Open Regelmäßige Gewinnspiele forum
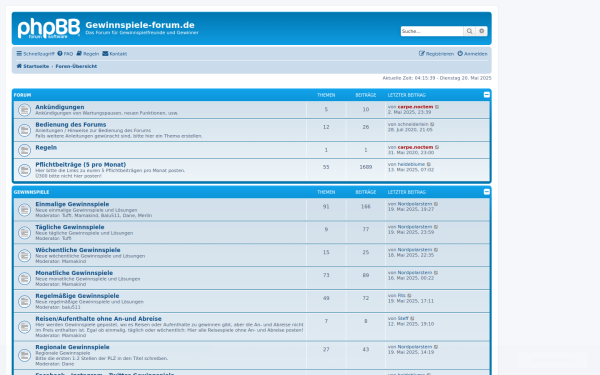 (77, 296)
